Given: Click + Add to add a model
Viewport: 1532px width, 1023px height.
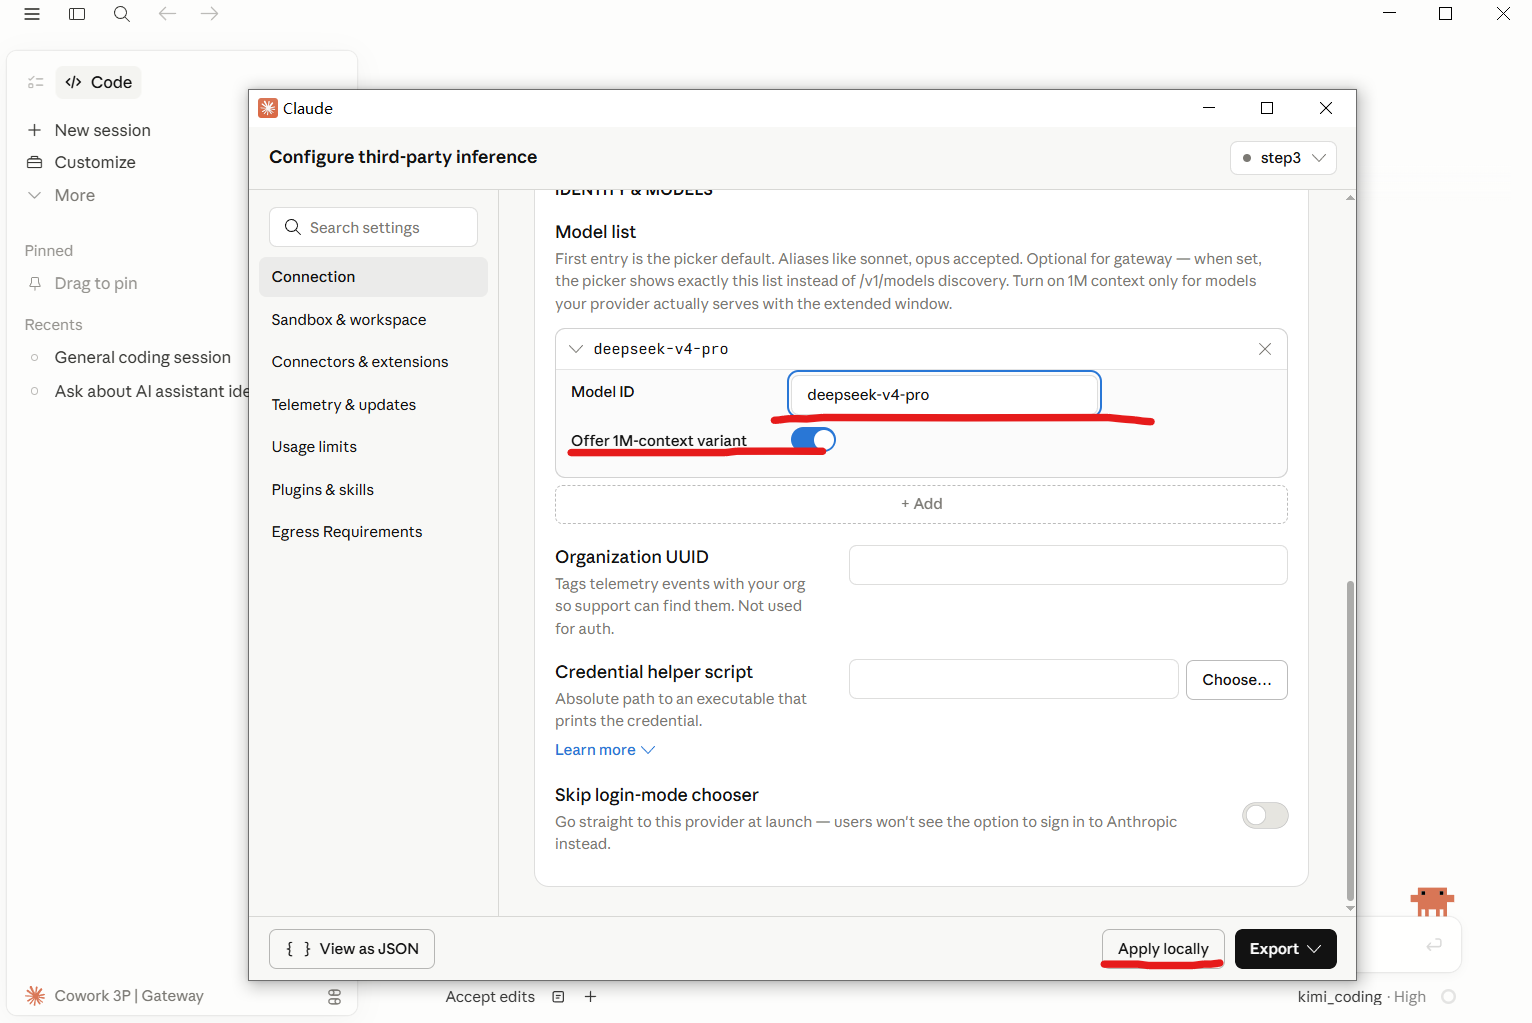Looking at the screenshot, I should [x=921, y=504].
